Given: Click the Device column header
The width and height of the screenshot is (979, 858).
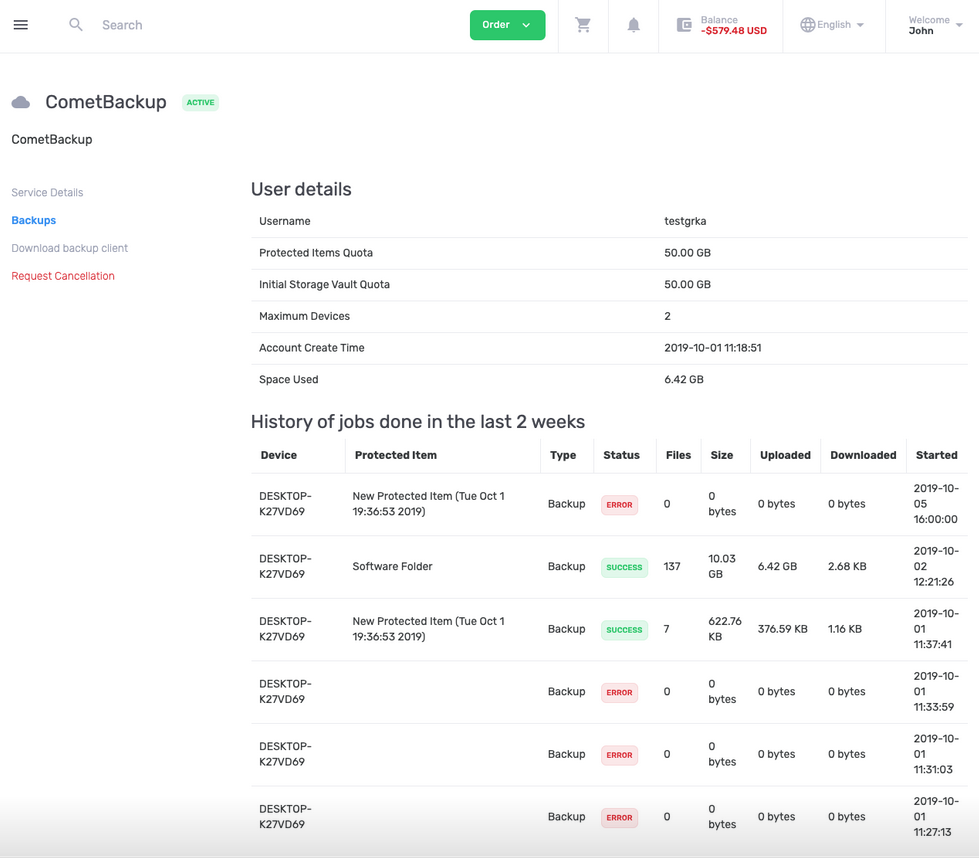Looking at the screenshot, I should tap(279, 455).
